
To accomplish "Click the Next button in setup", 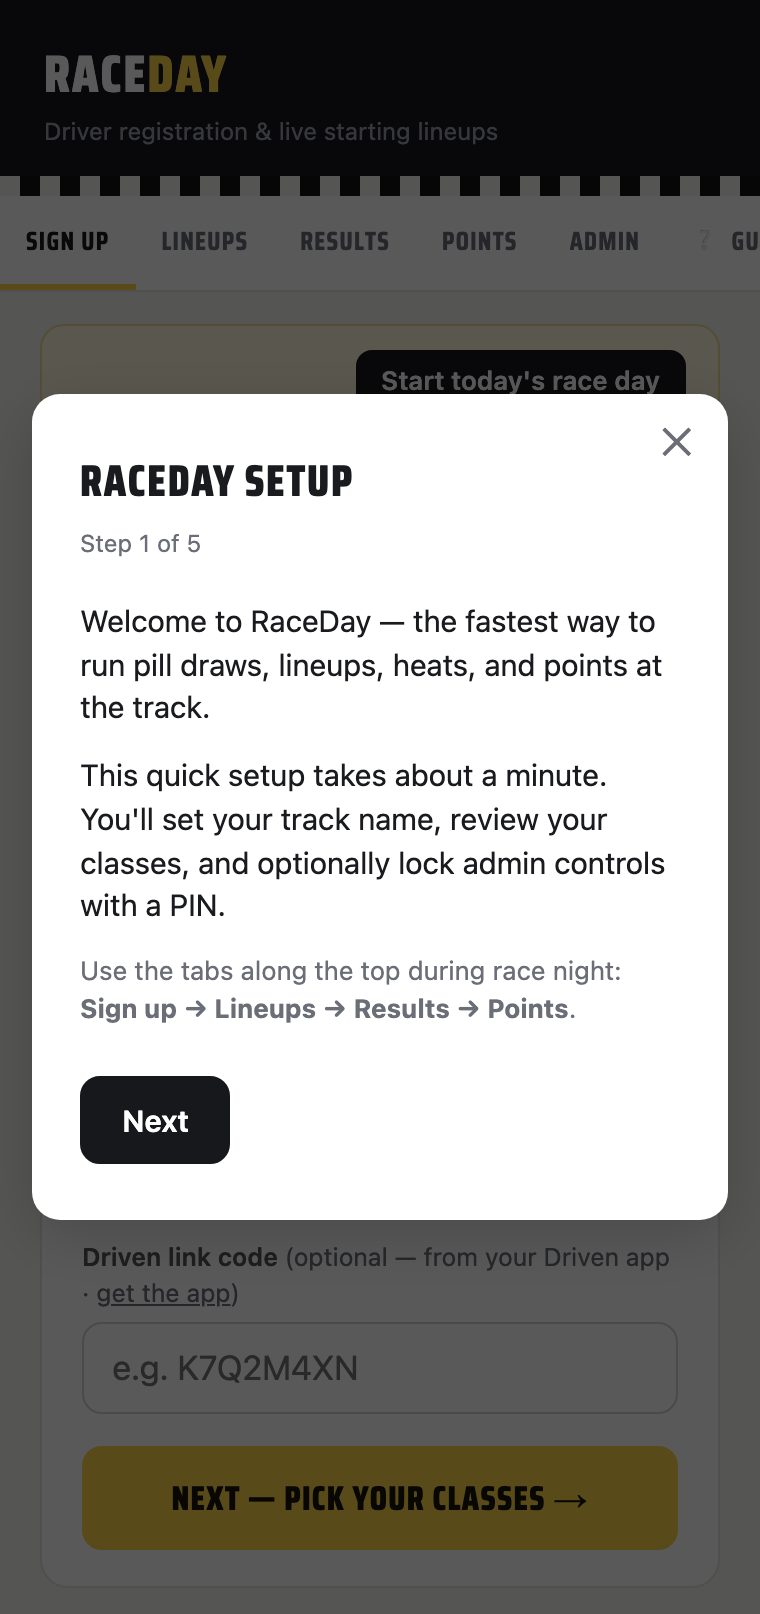I will click(155, 1120).
